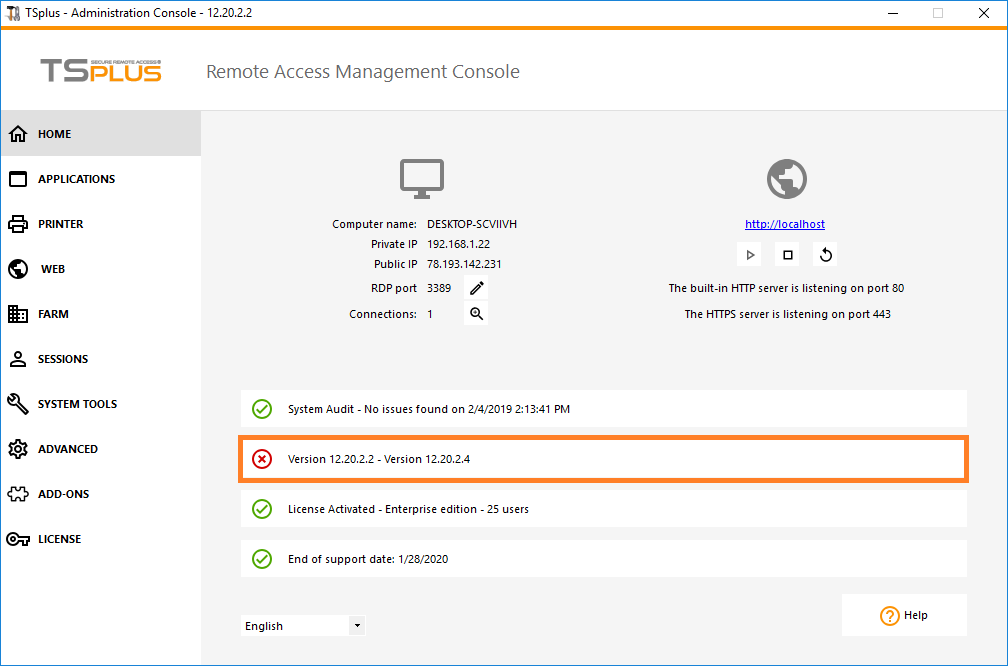1008x666 pixels.
Task: Open the FARM section label
Action: 53,314
